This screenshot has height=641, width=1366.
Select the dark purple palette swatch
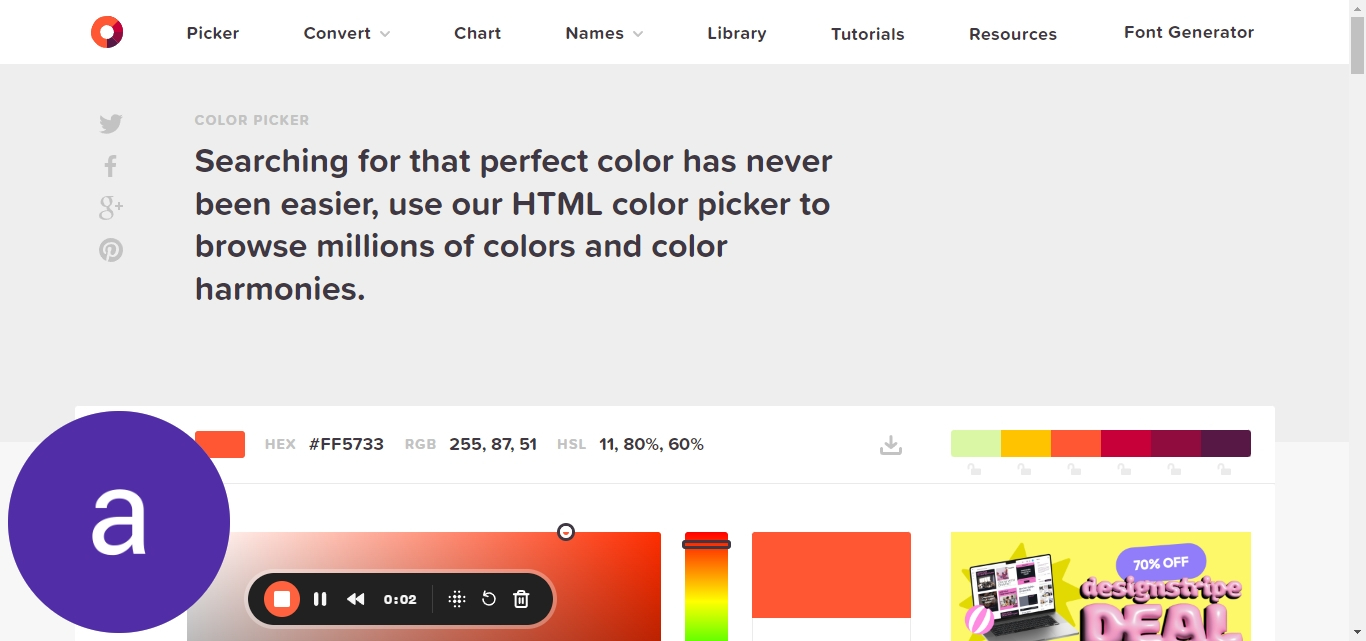tap(1226, 444)
